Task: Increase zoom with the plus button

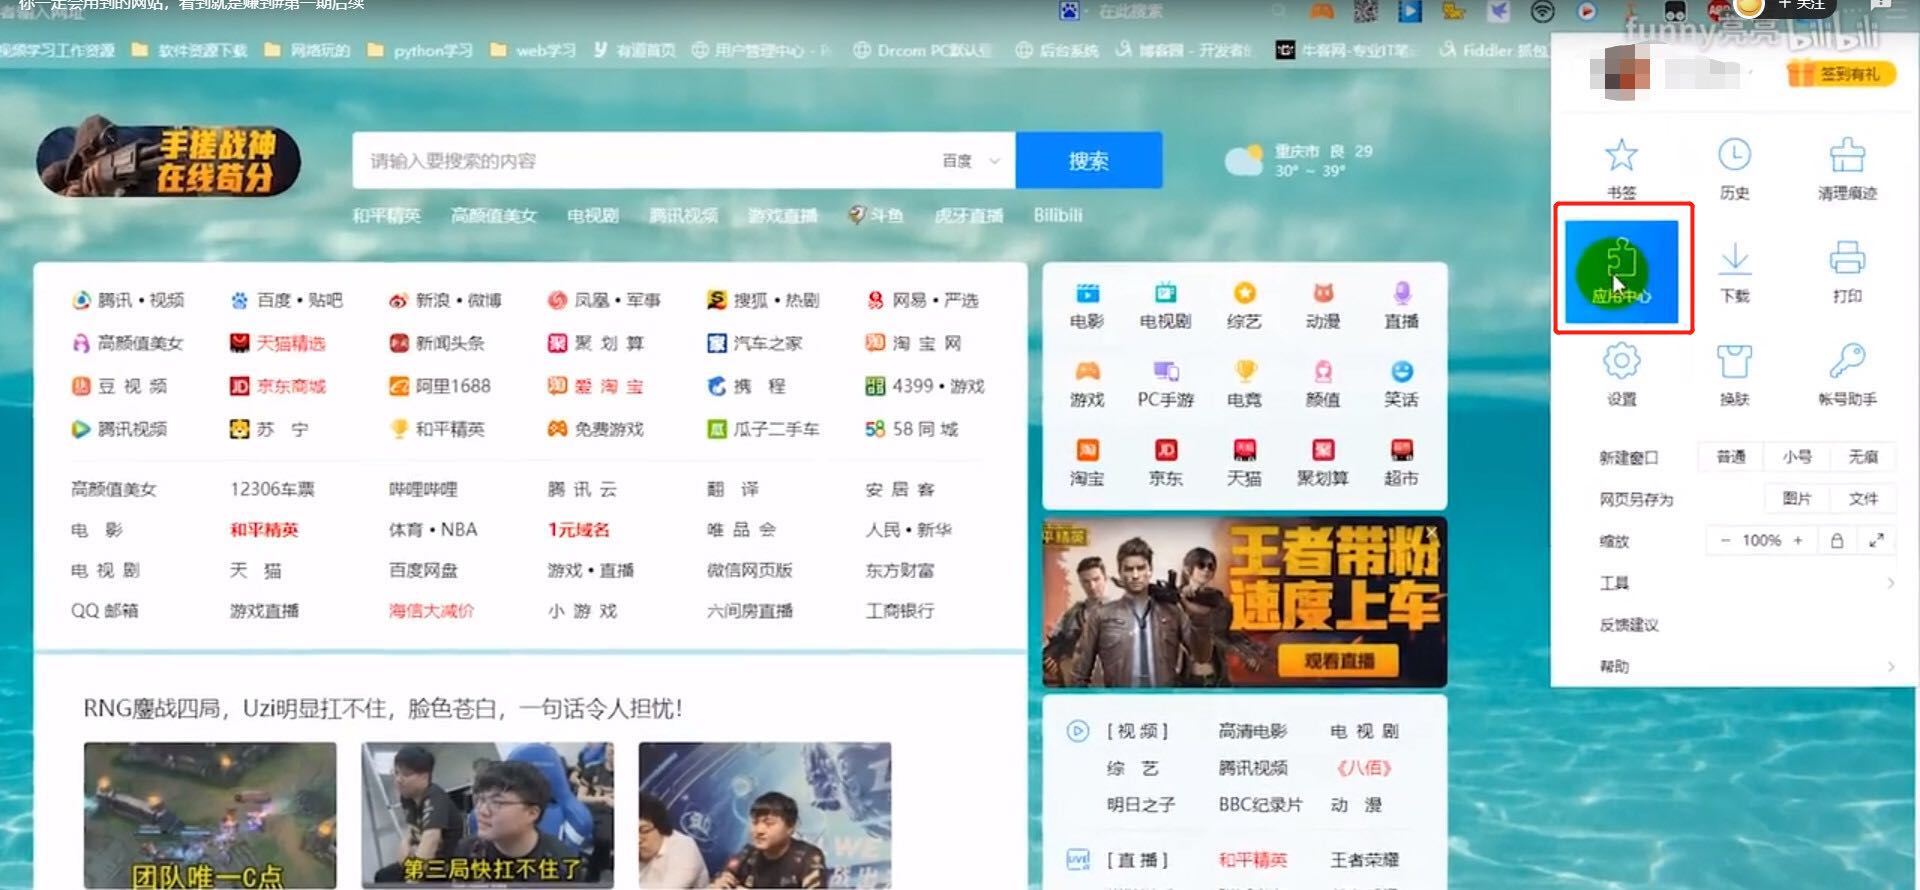Action: (1798, 541)
